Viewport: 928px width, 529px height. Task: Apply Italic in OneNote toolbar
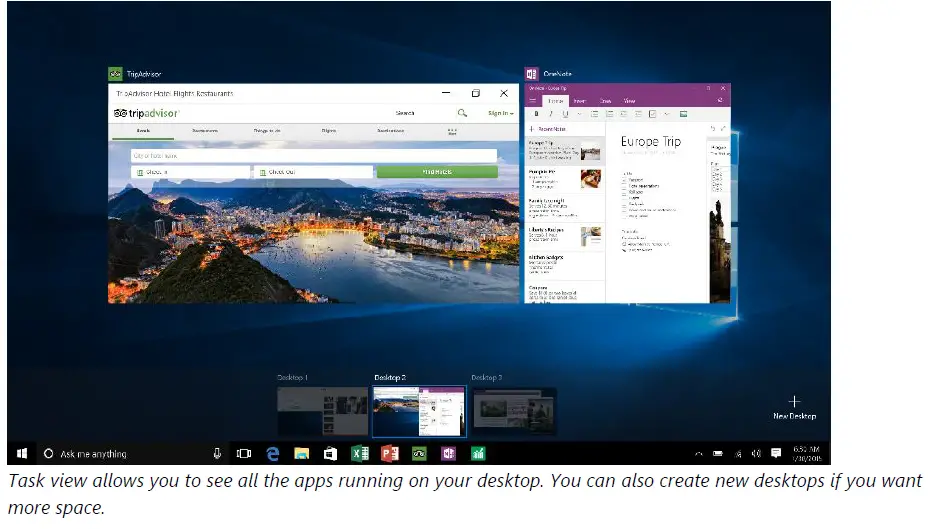click(x=551, y=114)
